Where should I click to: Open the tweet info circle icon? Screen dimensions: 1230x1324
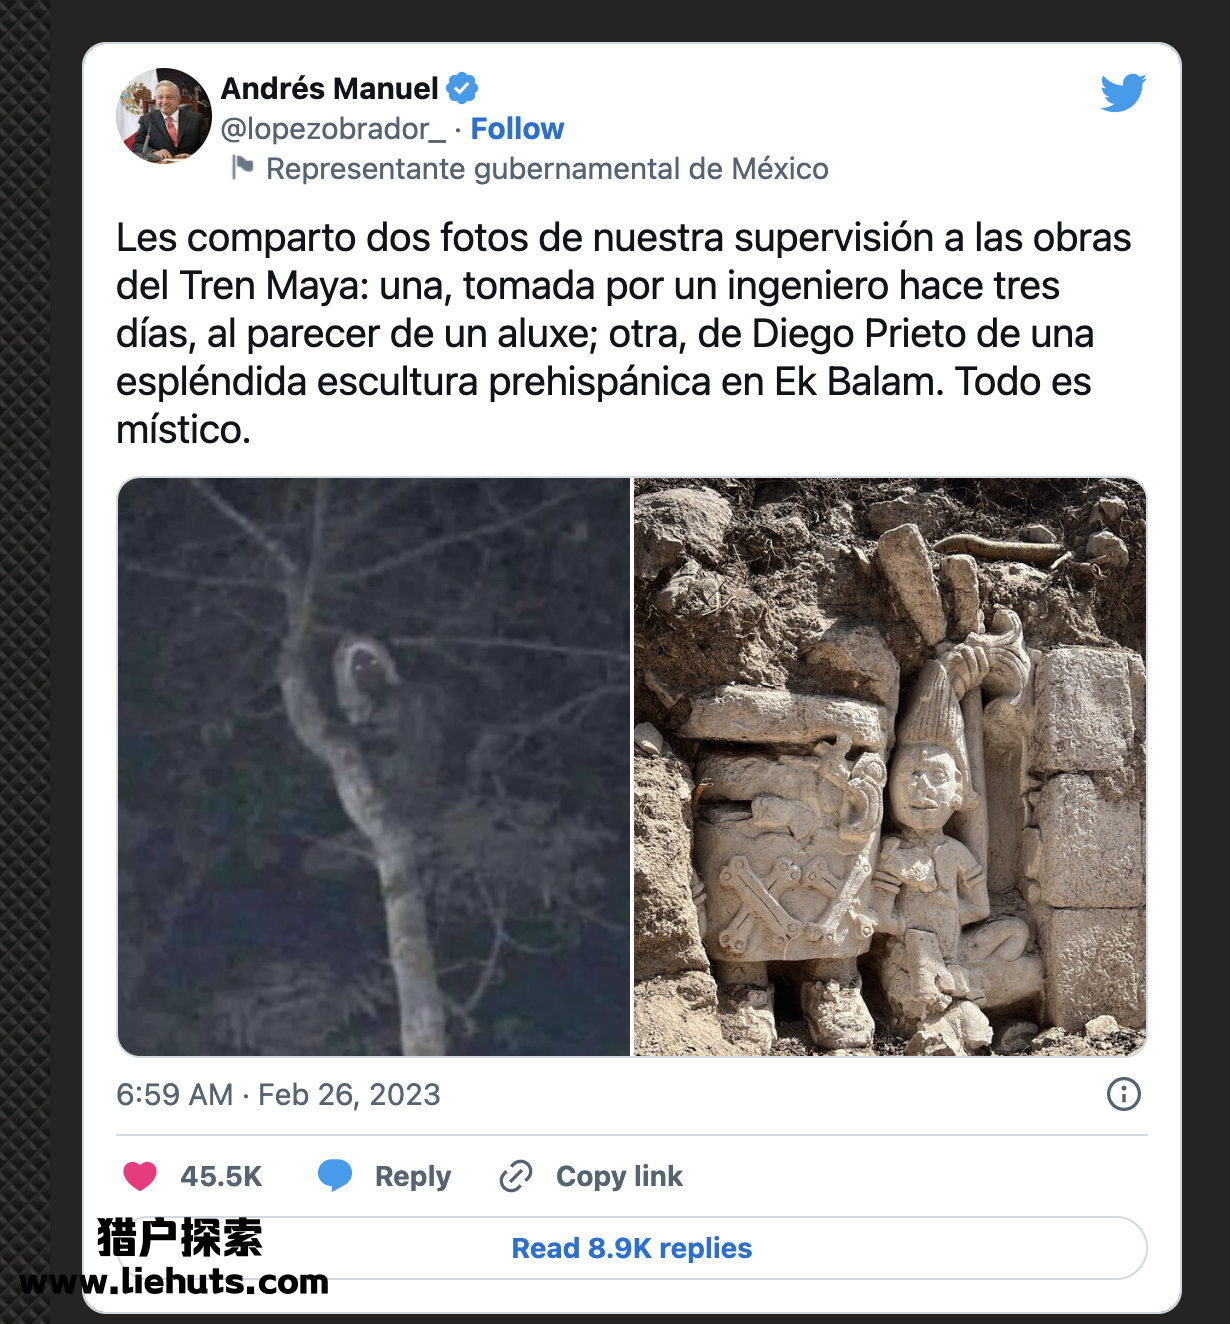pos(1124,1094)
